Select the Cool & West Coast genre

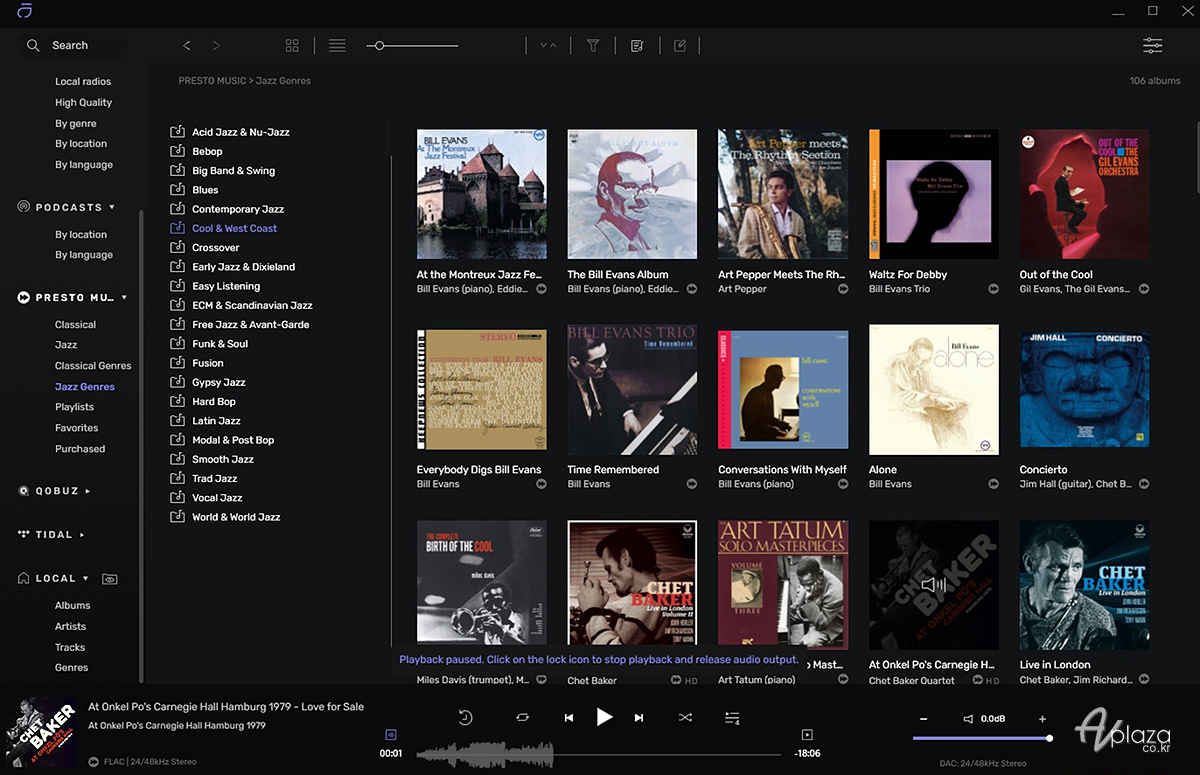(235, 228)
